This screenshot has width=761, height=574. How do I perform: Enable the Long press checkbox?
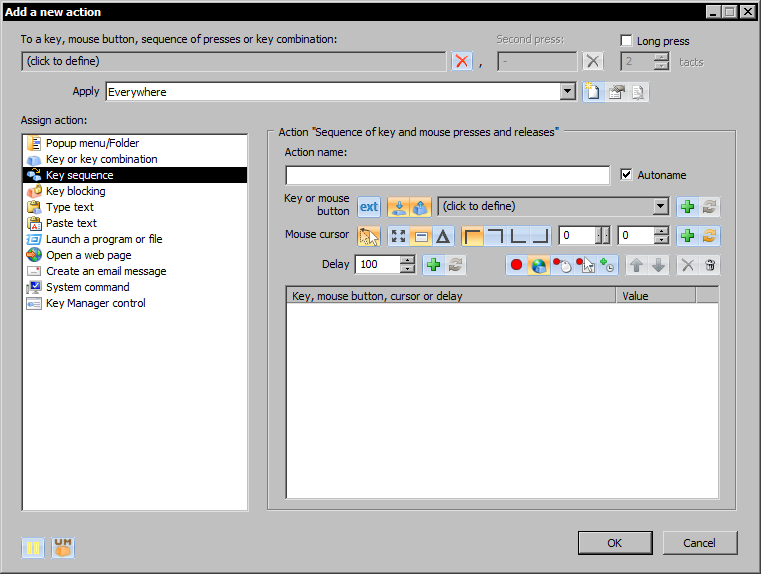[x=626, y=40]
